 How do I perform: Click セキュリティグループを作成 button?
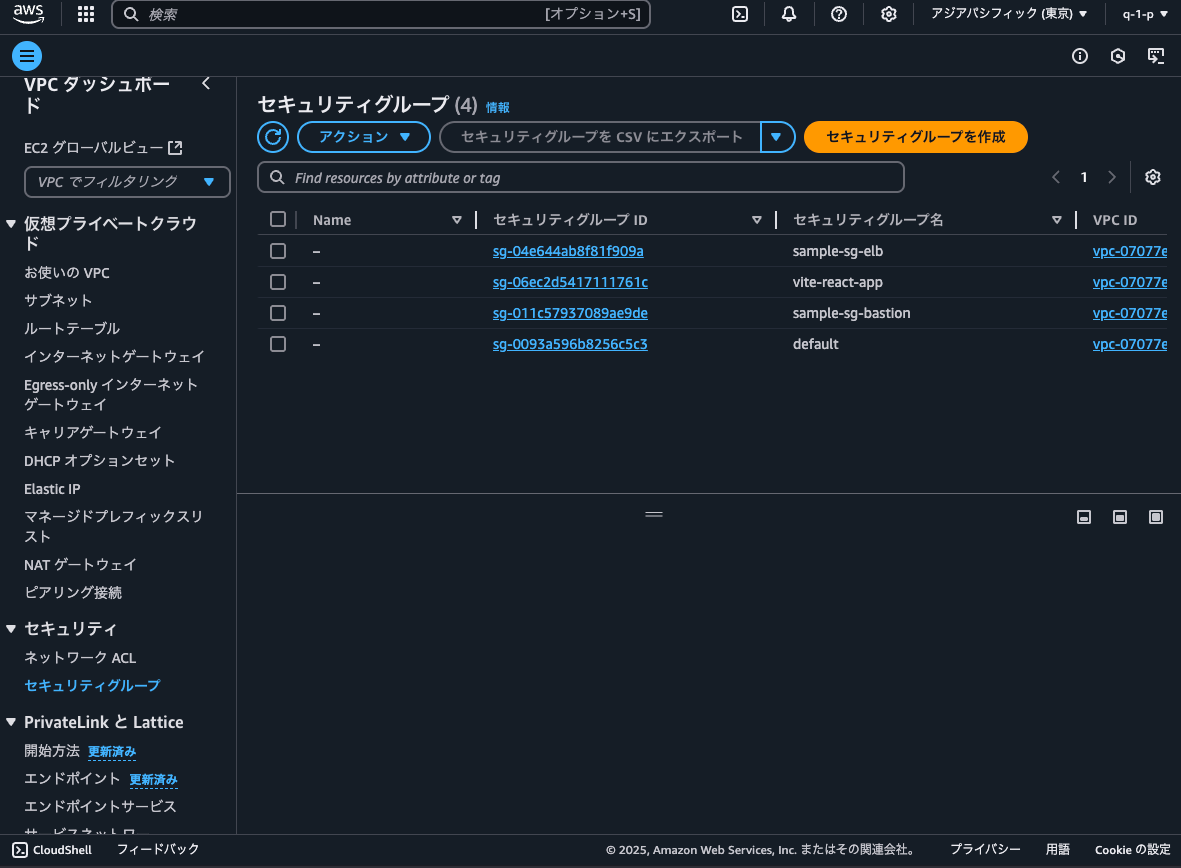[915, 137]
